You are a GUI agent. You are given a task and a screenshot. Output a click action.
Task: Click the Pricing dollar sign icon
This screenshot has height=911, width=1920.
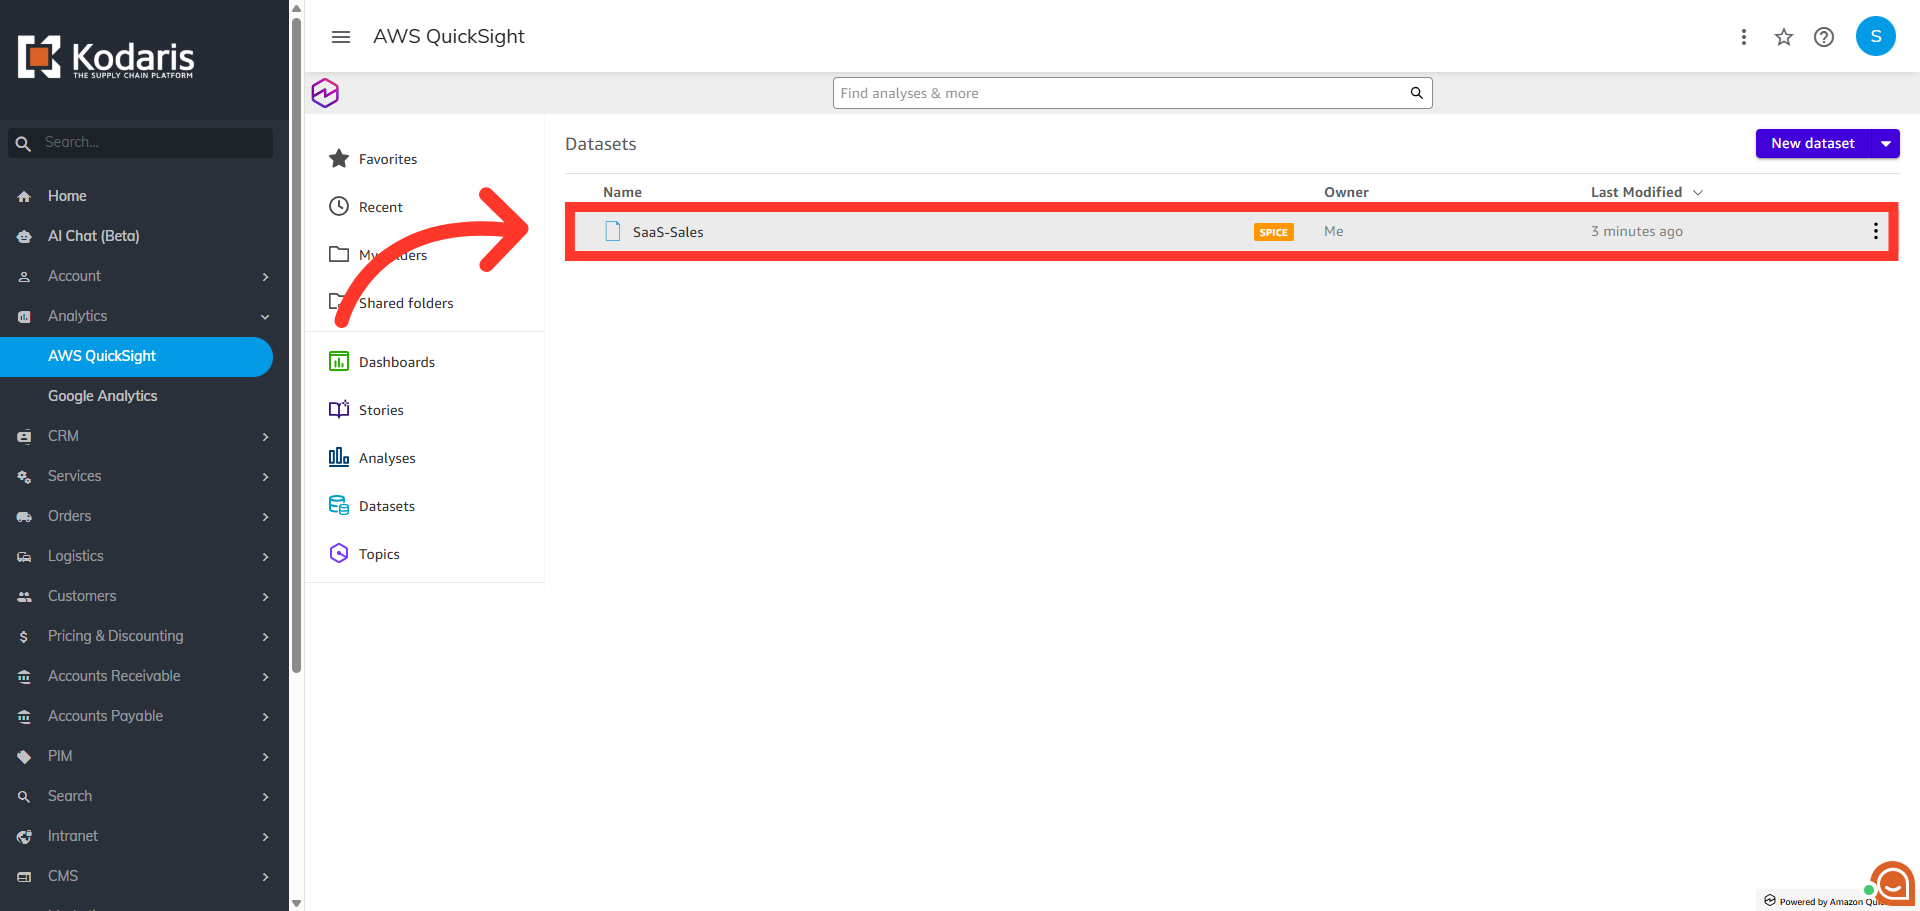pos(24,637)
